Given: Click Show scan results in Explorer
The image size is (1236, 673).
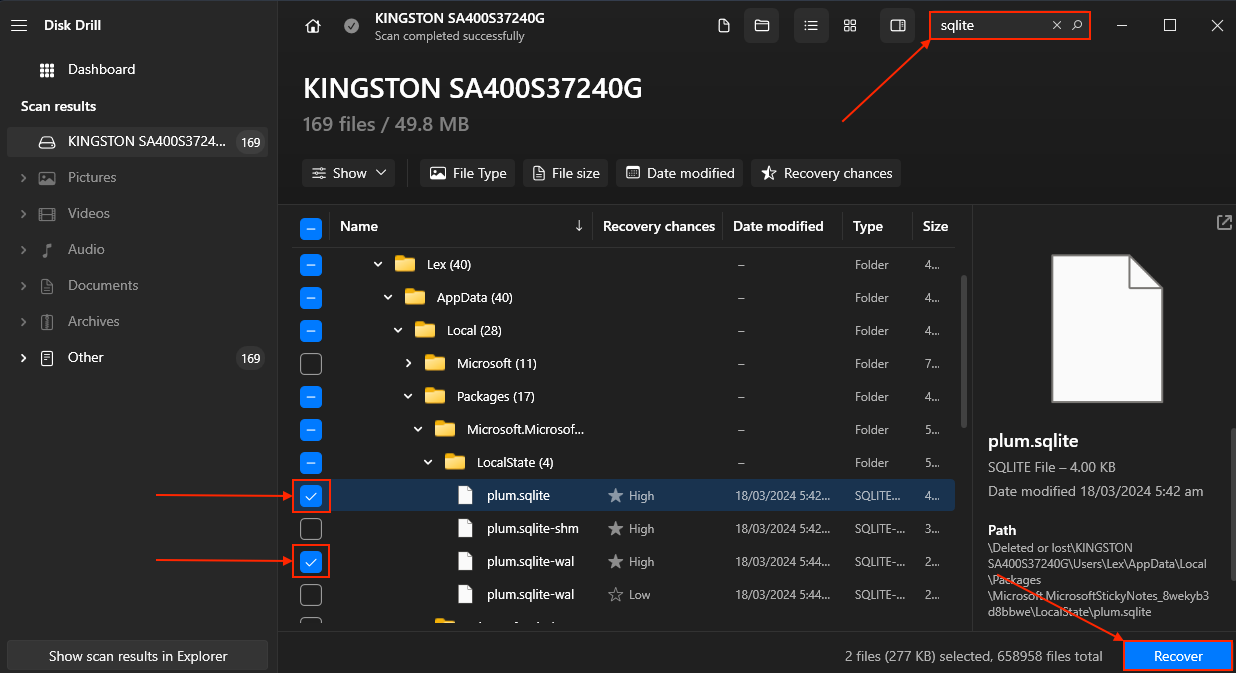Looking at the screenshot, I should pos(138,656).
